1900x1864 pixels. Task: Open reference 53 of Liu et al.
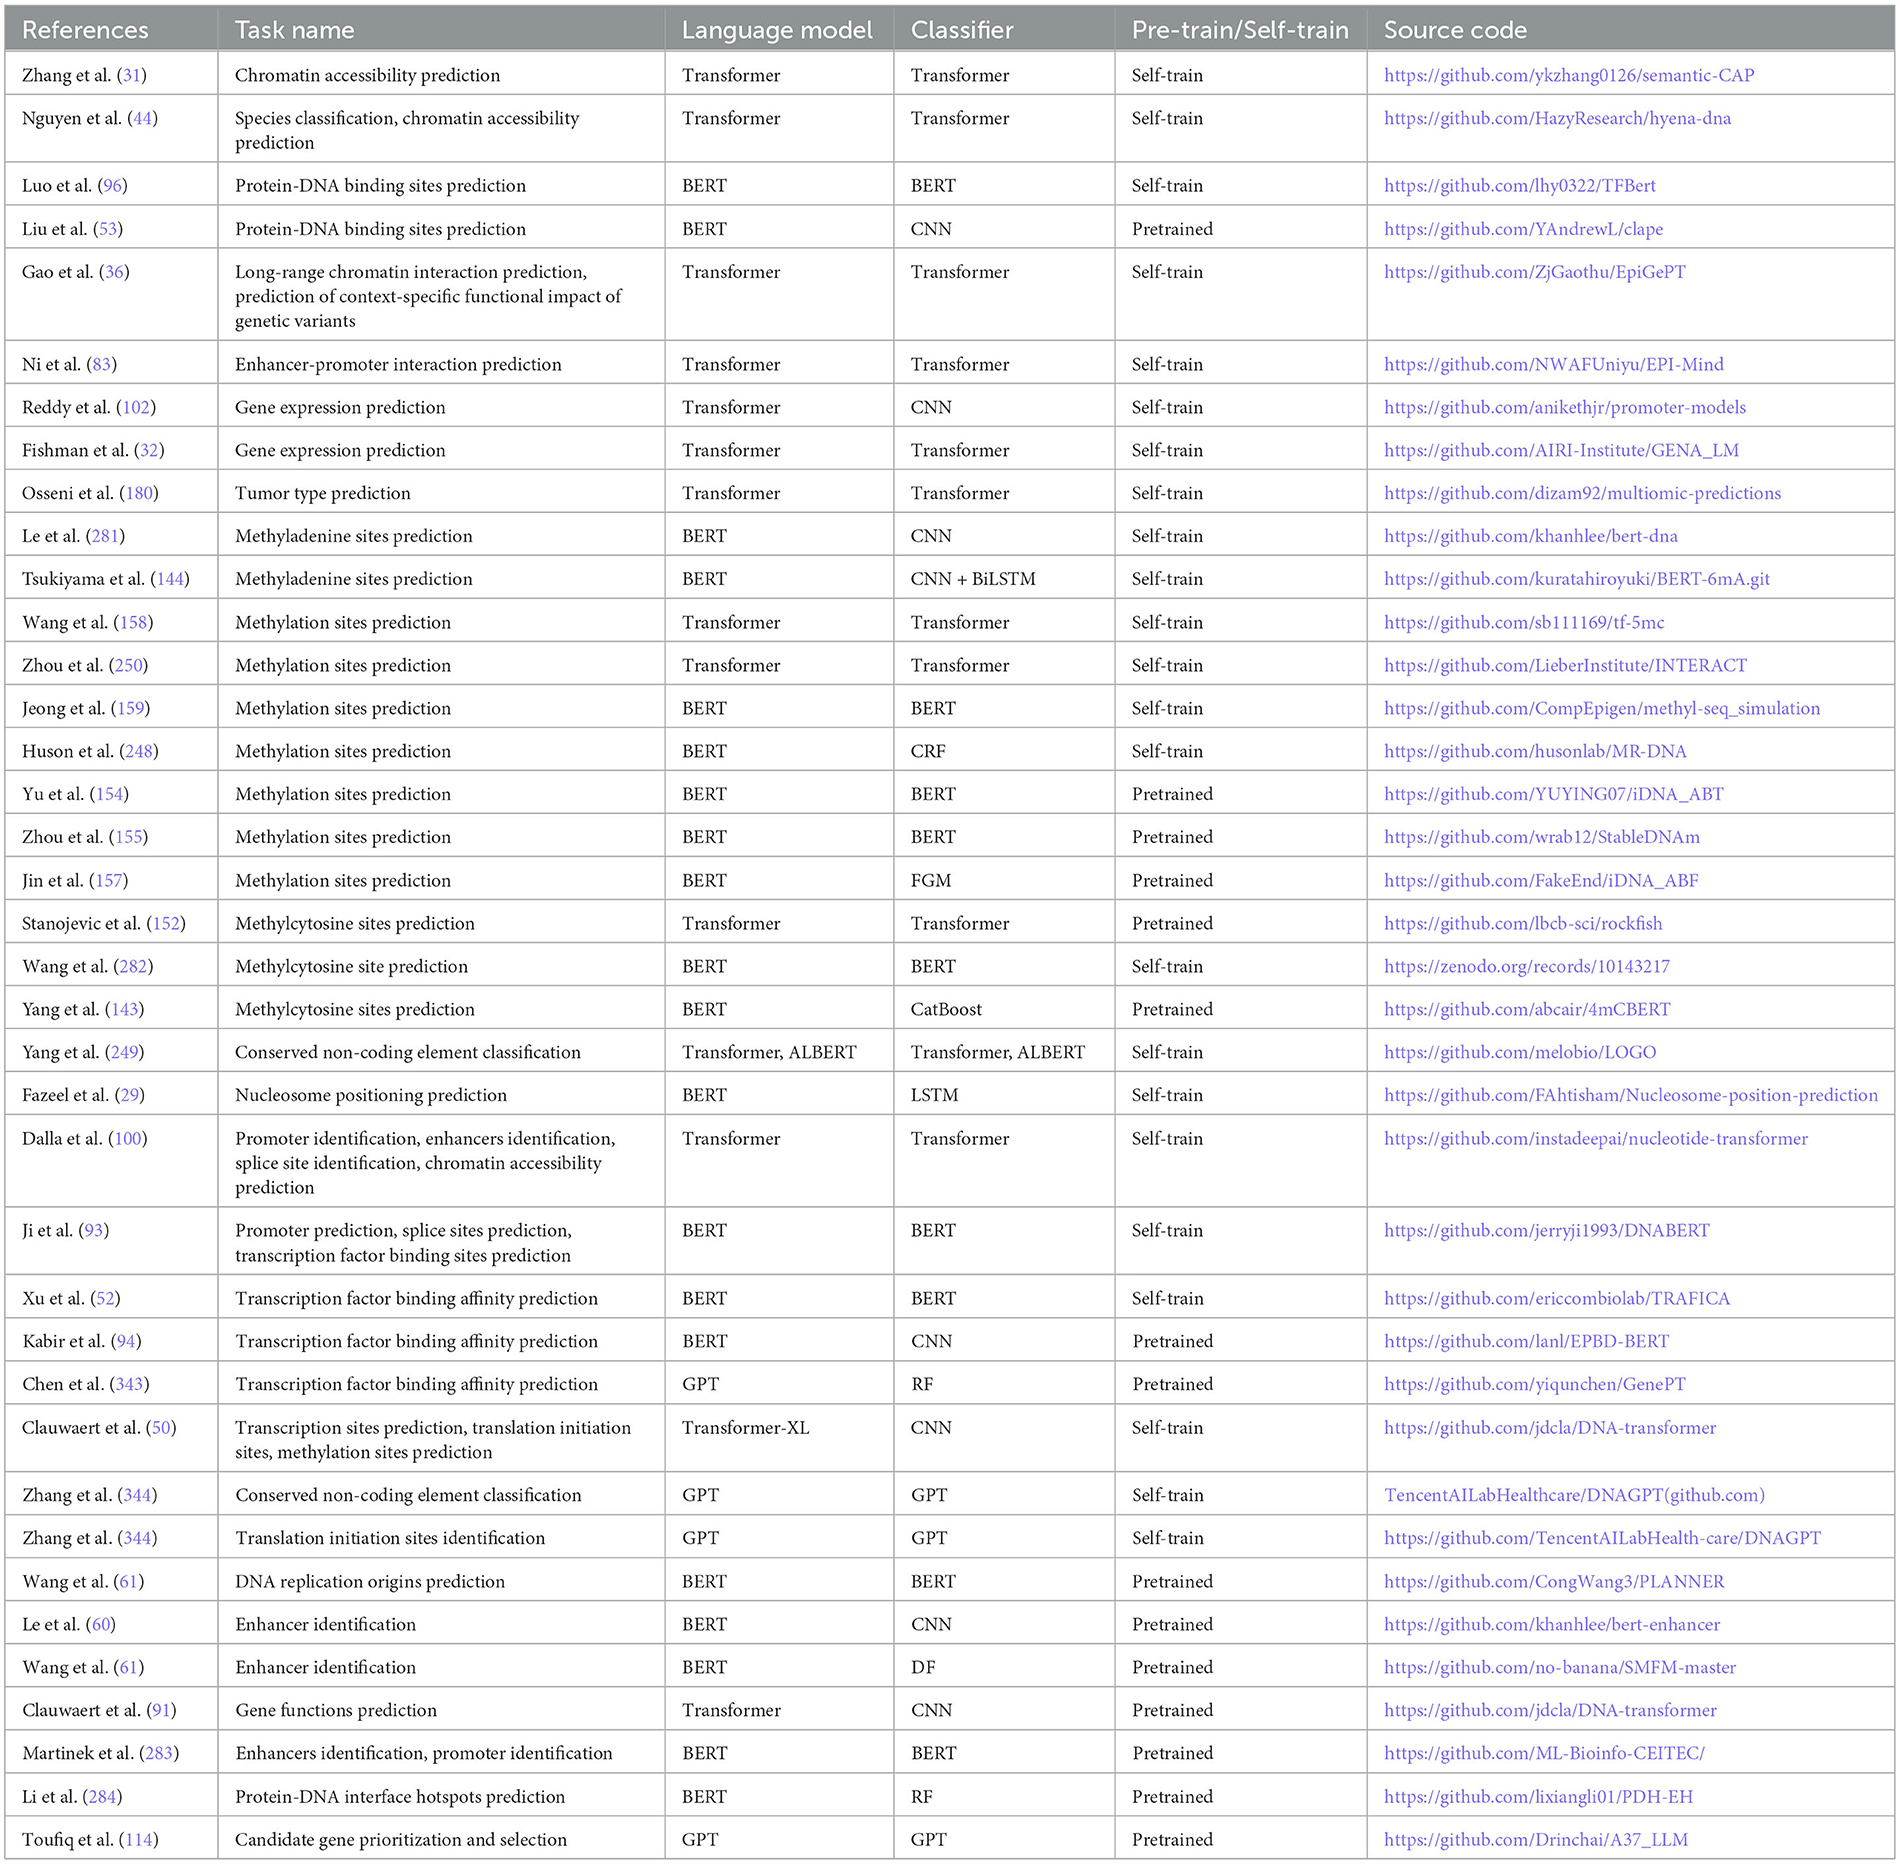(x=108, y=228)
